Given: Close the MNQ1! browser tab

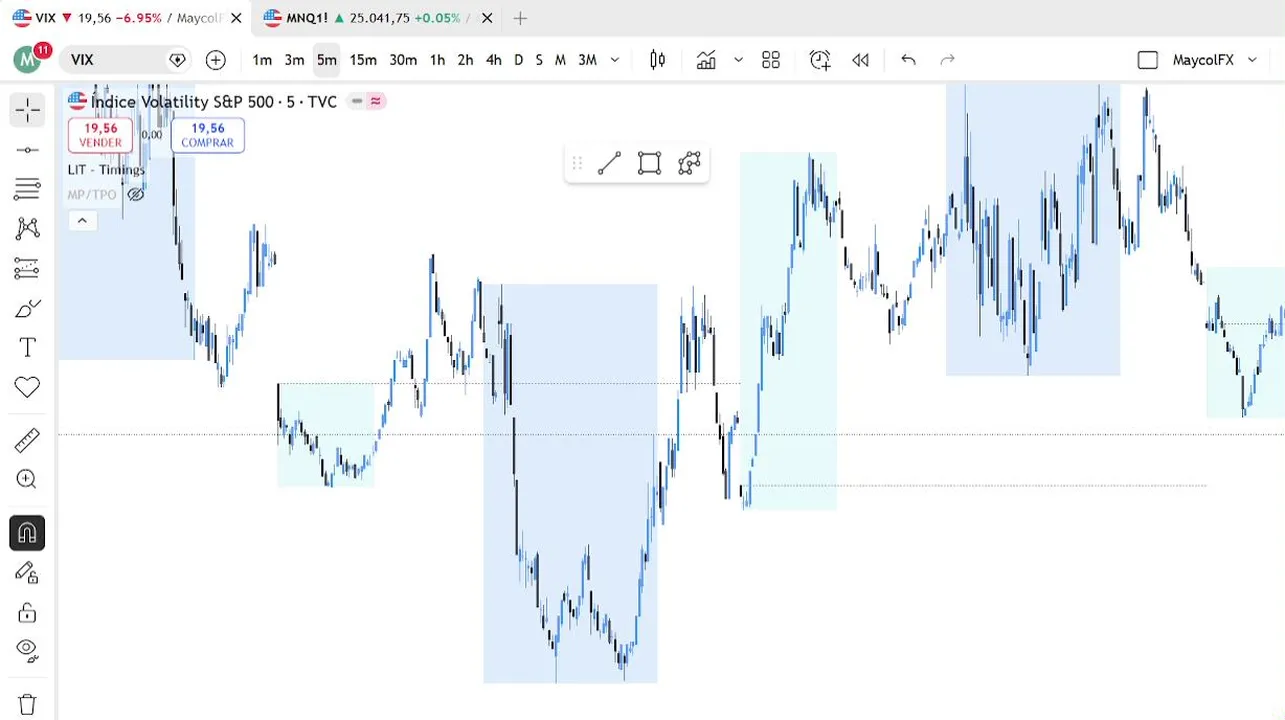Looking at the screenshot, I should point(486,18).
